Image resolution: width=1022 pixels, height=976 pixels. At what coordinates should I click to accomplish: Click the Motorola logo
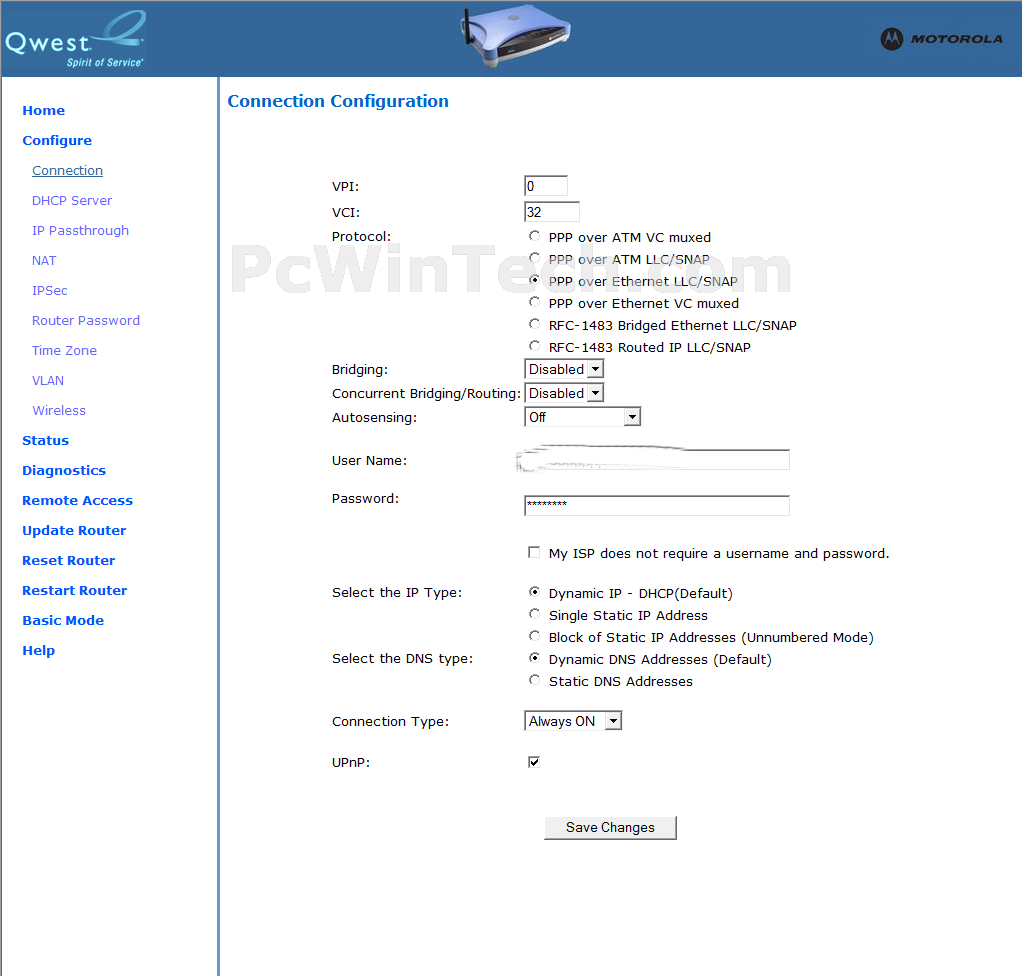[x=941, y=39]
